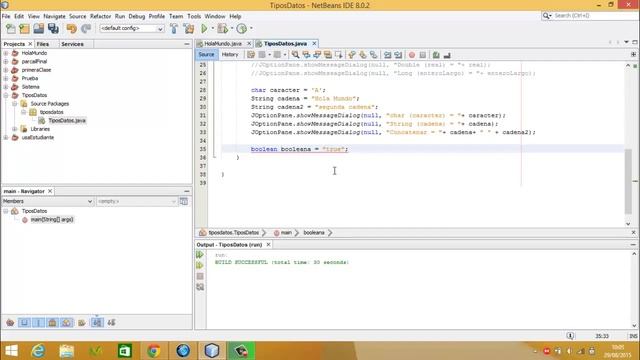Run the project with green play icon
Screen dimensions: 640x360
pos(204,29)
